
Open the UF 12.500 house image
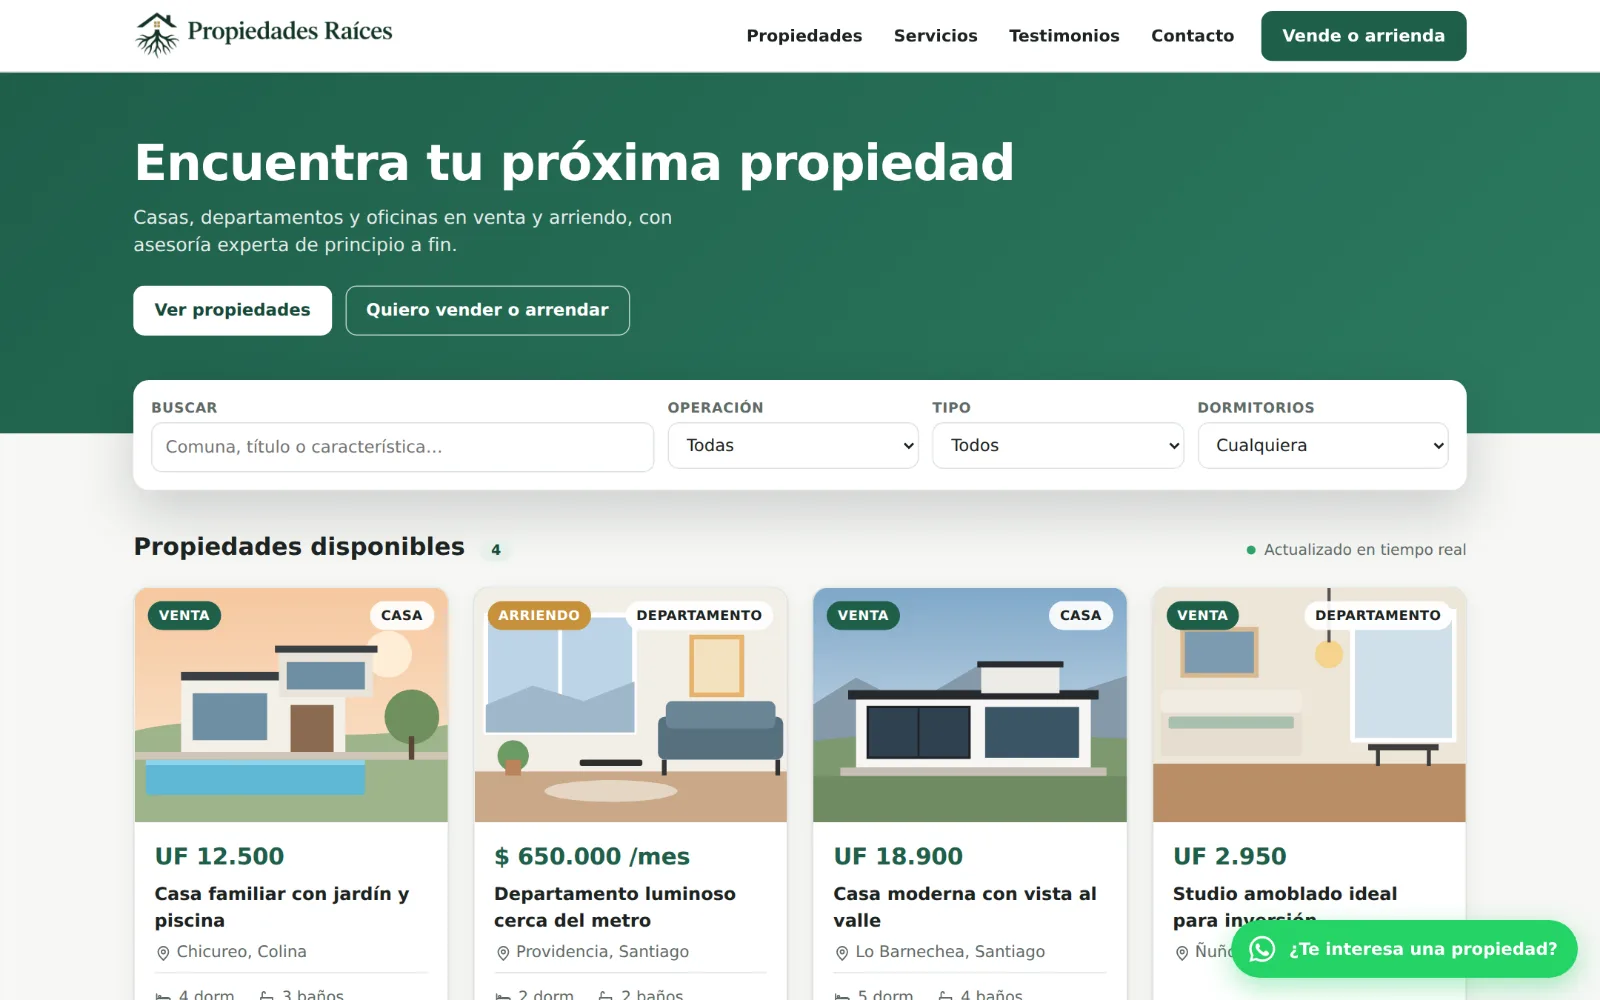point(291,705)
